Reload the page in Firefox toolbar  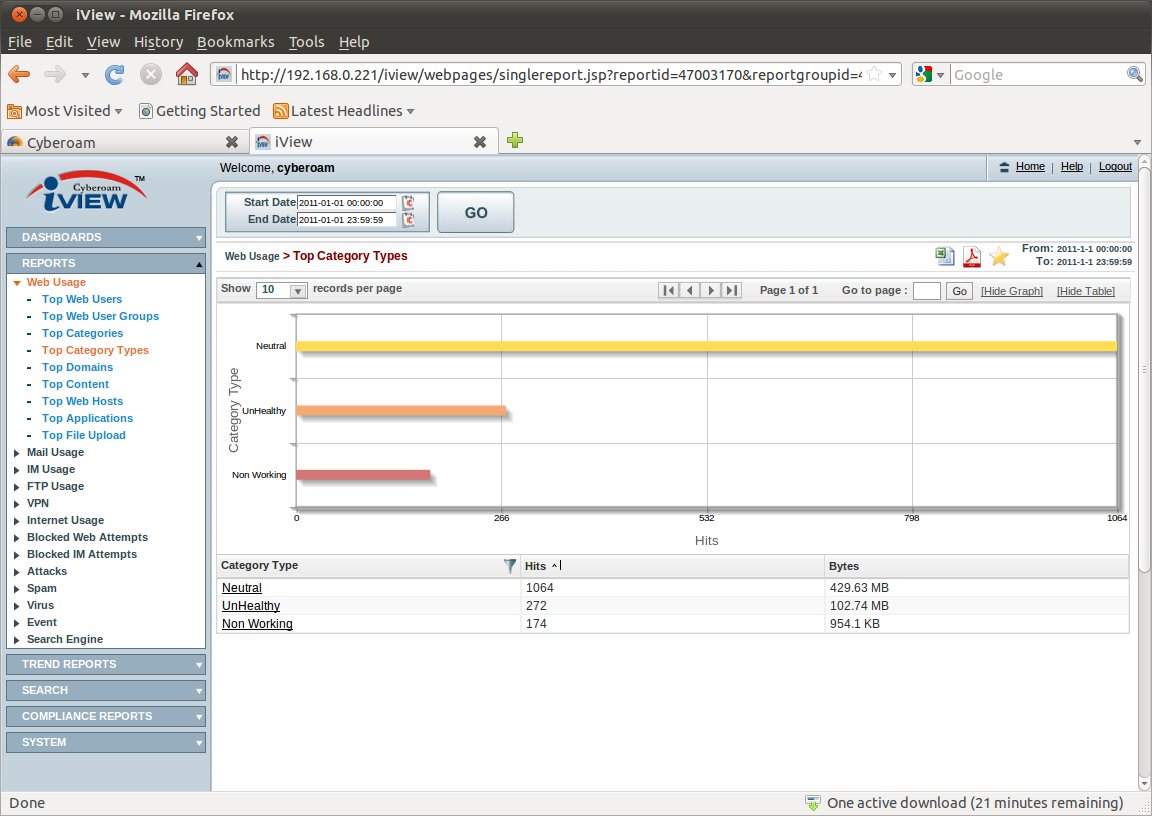point(115,74)
